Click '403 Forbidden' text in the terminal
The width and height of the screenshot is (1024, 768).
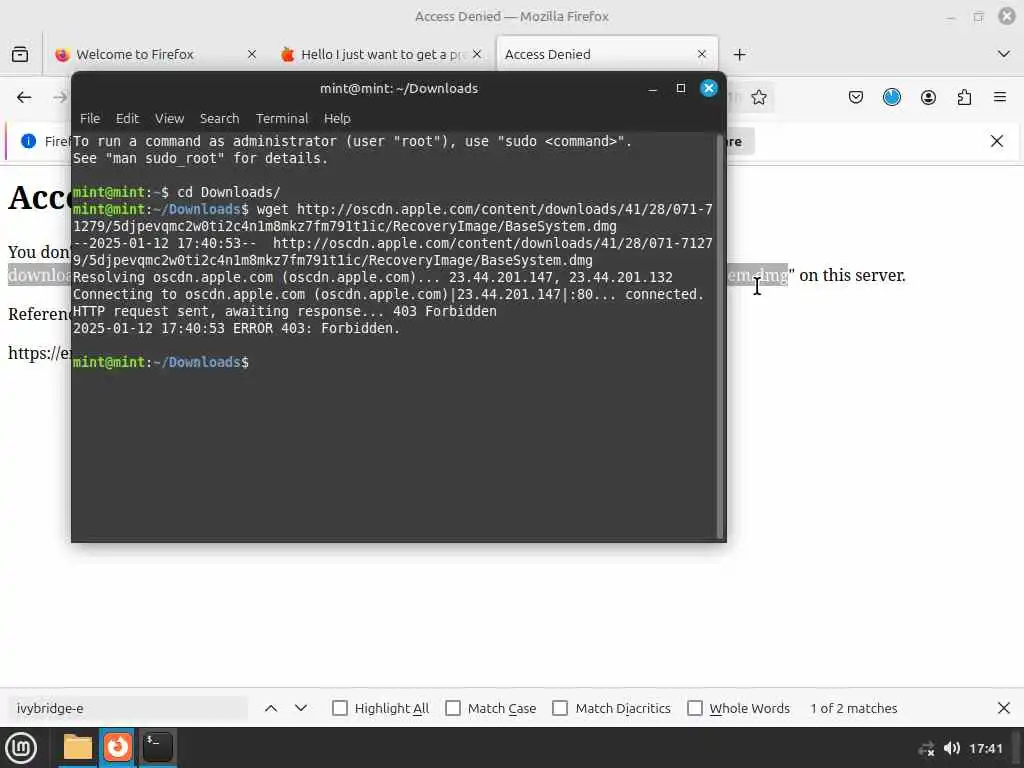click(445, 312)
